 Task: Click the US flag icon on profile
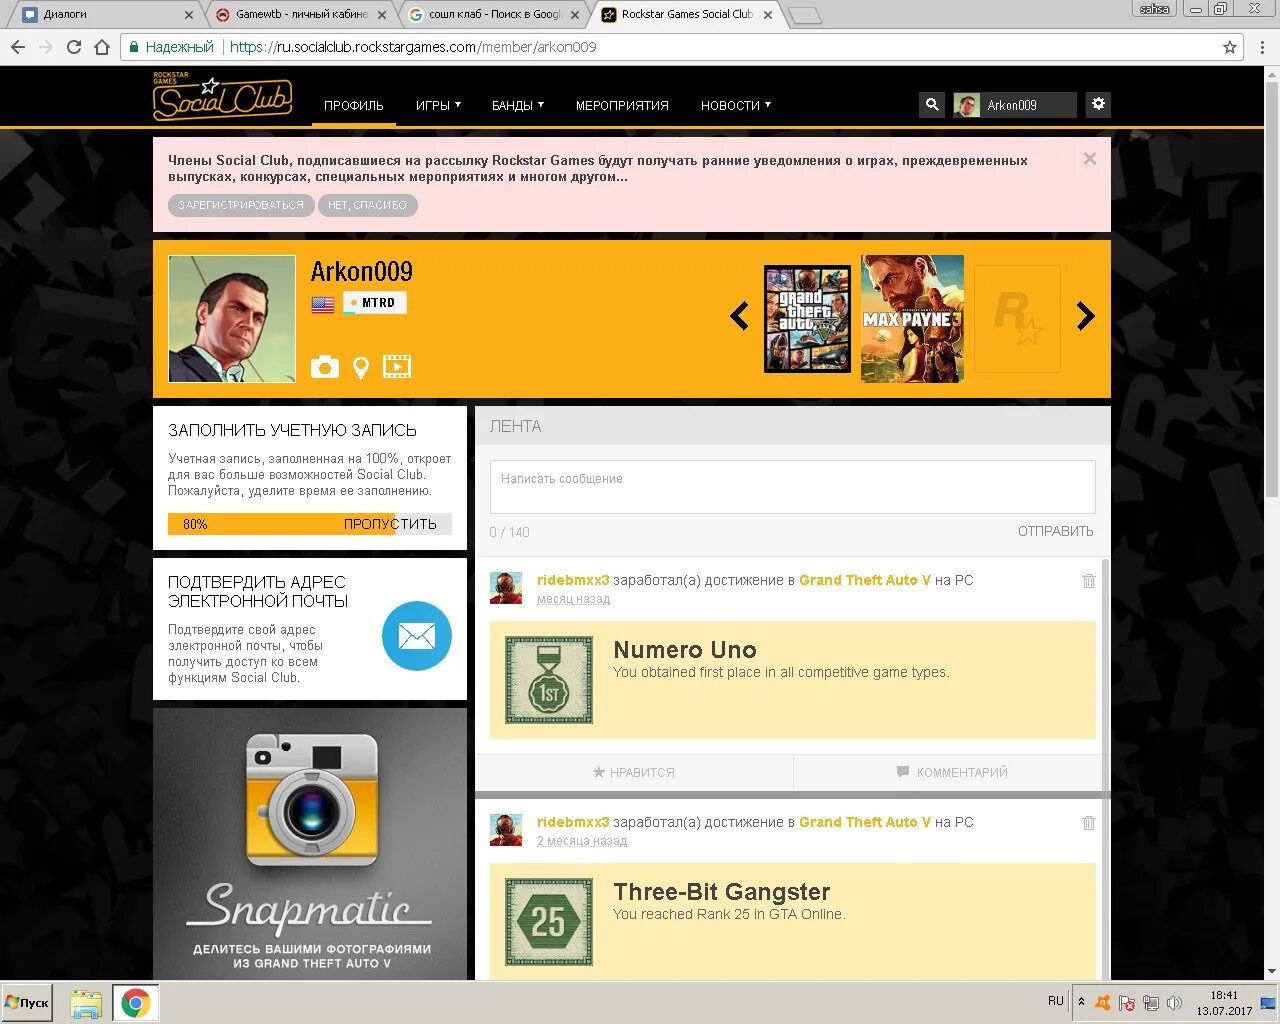pos(323,304)
